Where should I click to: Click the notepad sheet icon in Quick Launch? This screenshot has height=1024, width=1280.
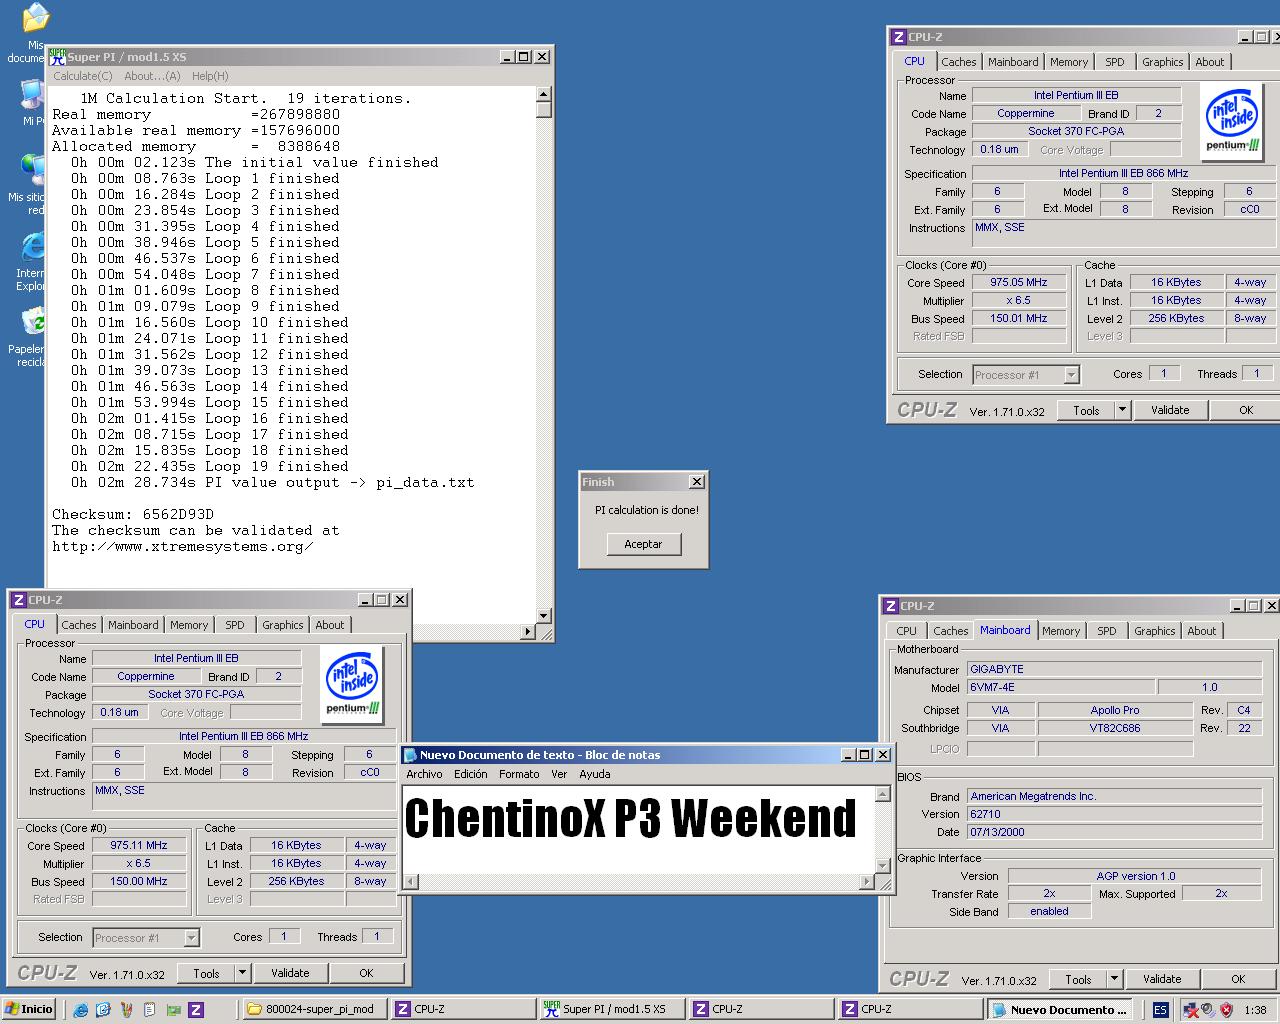coord(150,1010)
